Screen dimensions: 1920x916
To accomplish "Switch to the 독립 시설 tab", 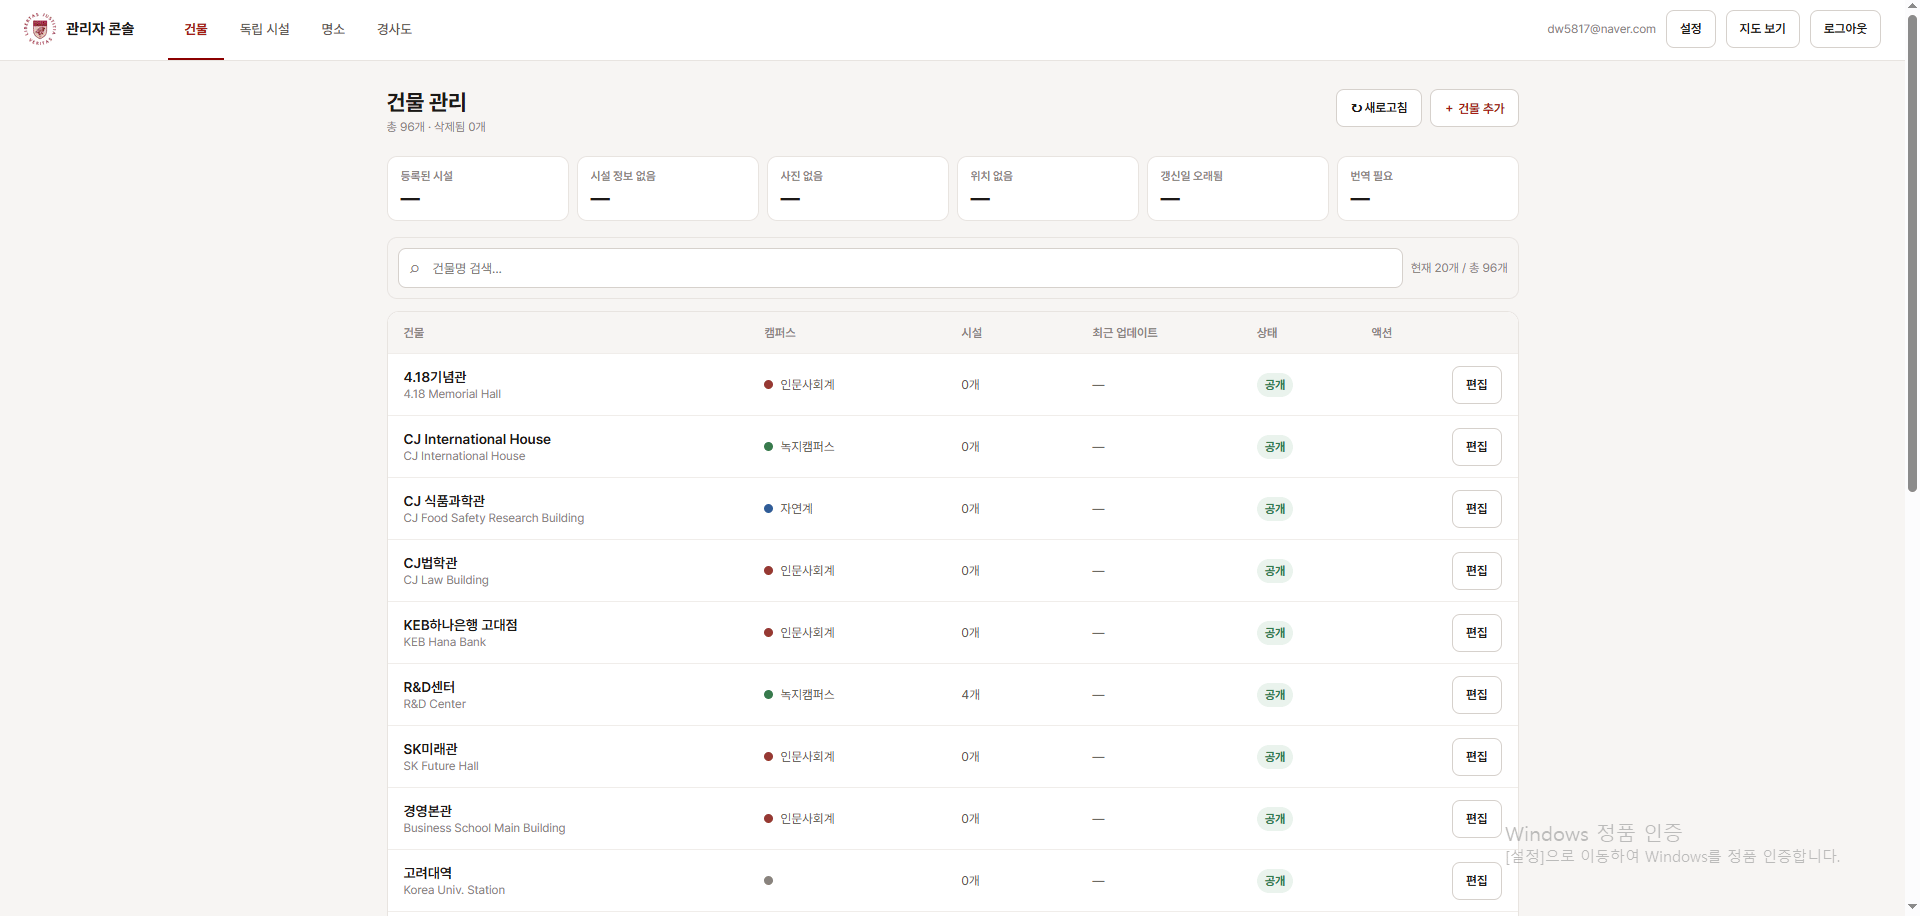I will pyautogui.click(x=264, y=29).
